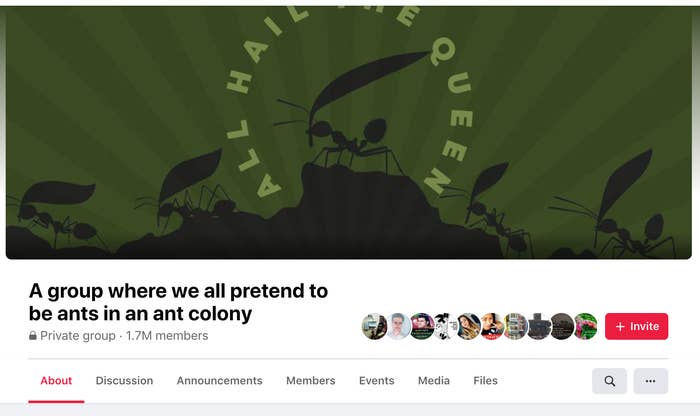Open the three-dots more options menu
The width and height of the screenshot is (700, 416).
(x=650, y=381)
